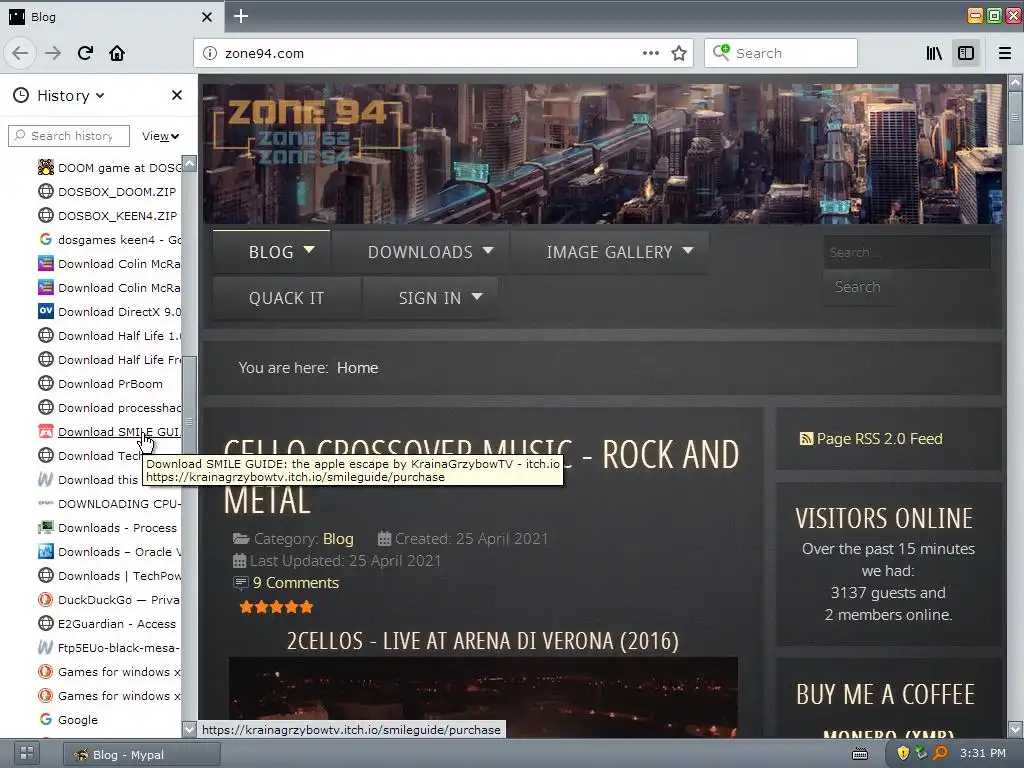Open Downloads – Oracle history entry
Screen dimensions: 1024x768
pos(110,552)
